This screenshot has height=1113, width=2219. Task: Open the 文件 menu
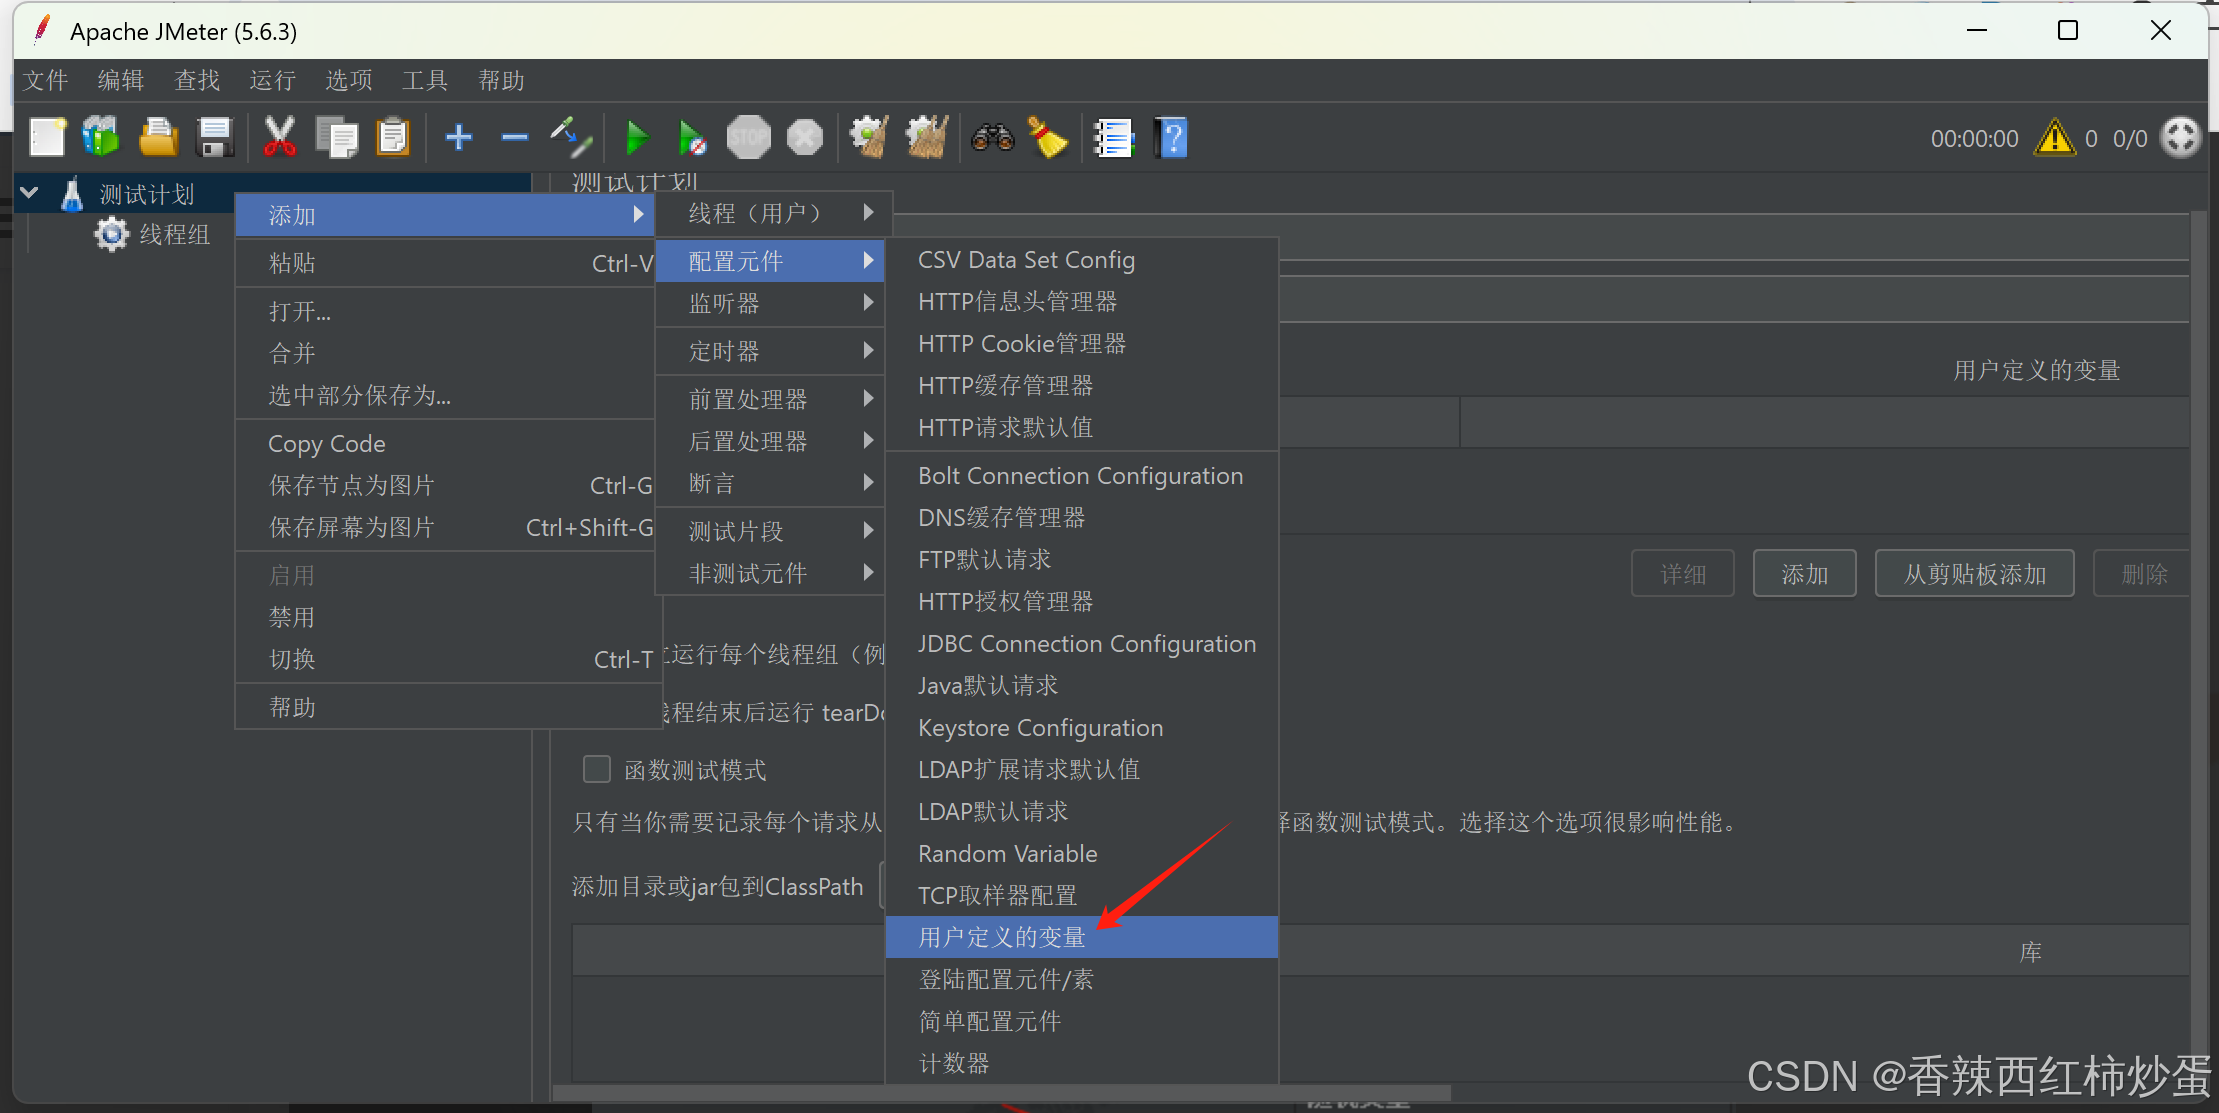(x=46, y=80)
